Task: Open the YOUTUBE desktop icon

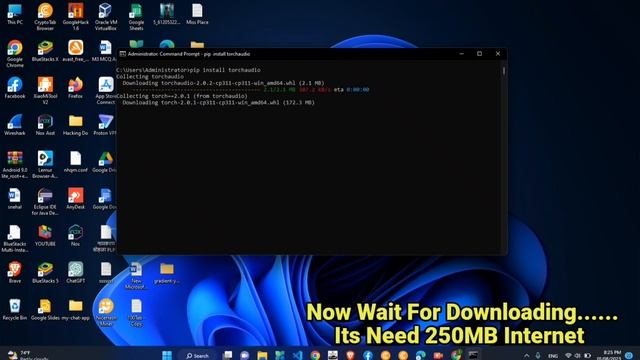Action: pos(45,236)
